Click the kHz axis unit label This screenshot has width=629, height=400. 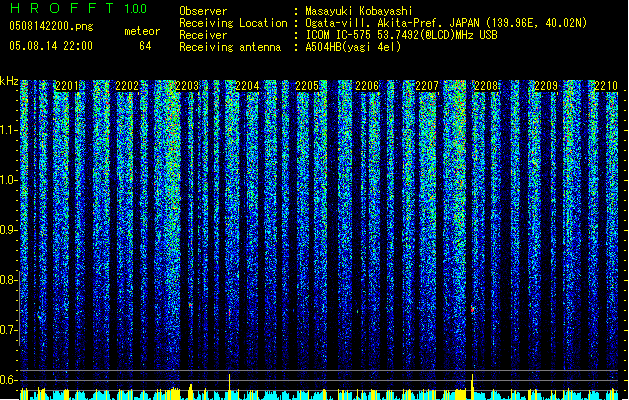[9, 81]
